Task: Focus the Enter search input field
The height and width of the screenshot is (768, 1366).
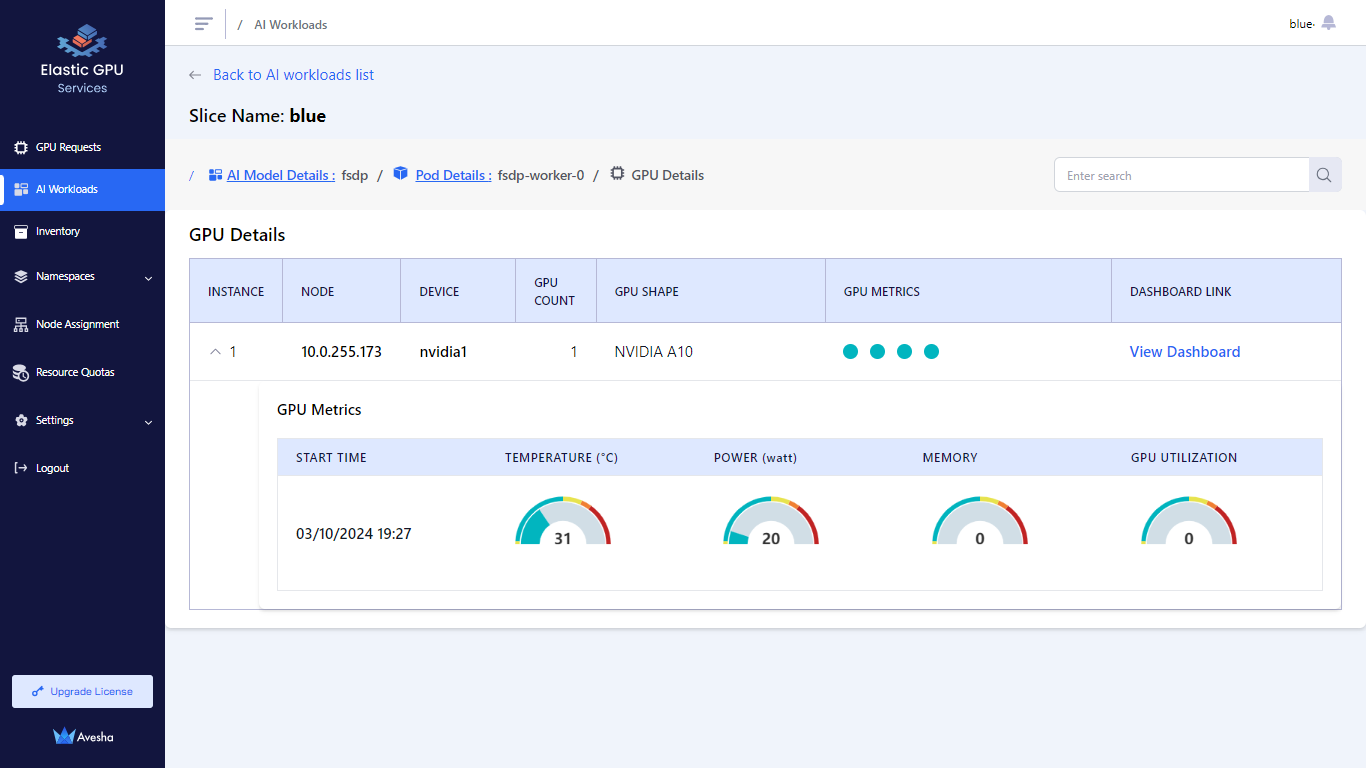Action: pyautogui.click(x=1182, y=175)
